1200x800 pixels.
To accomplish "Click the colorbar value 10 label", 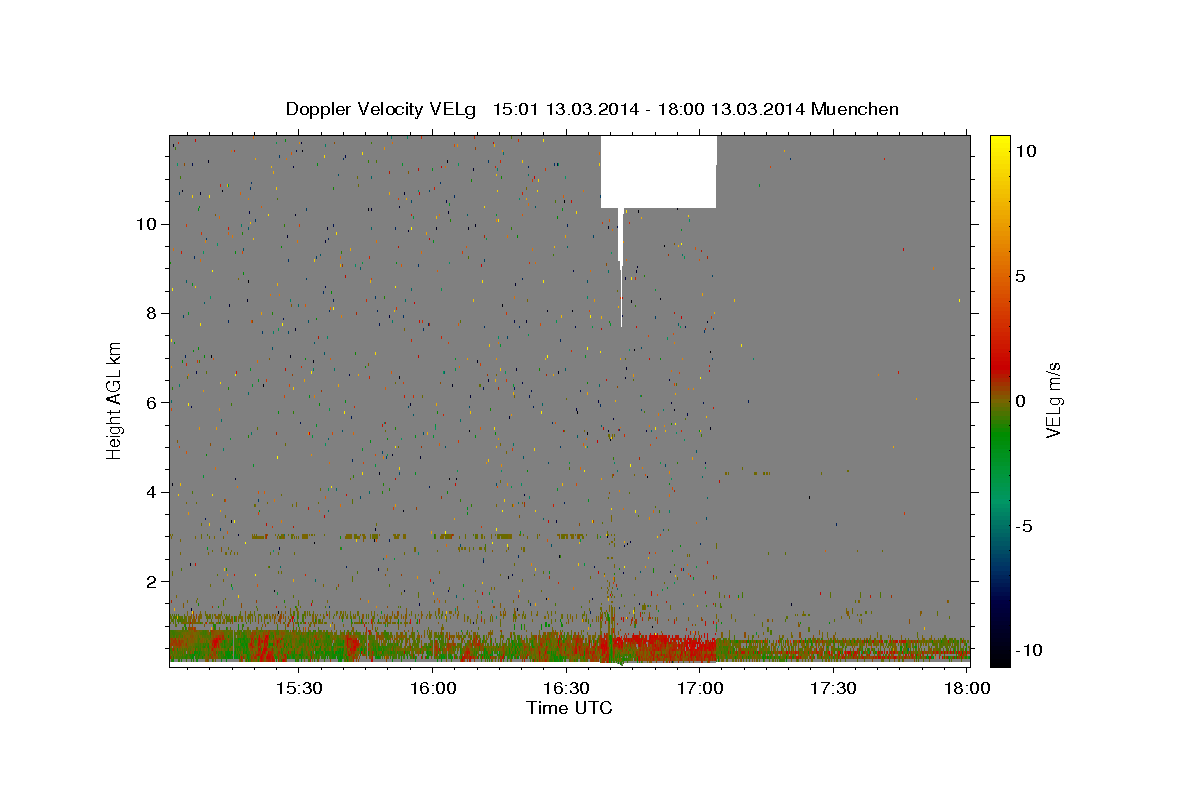I will tap(1024, 151).
